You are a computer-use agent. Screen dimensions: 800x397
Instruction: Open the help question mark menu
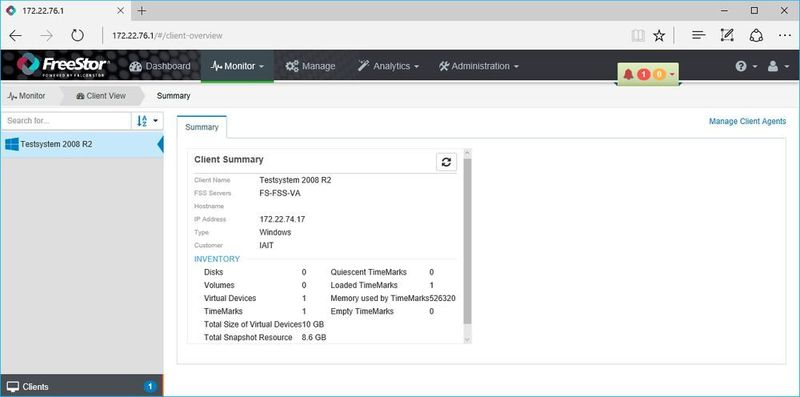(746, 66)
